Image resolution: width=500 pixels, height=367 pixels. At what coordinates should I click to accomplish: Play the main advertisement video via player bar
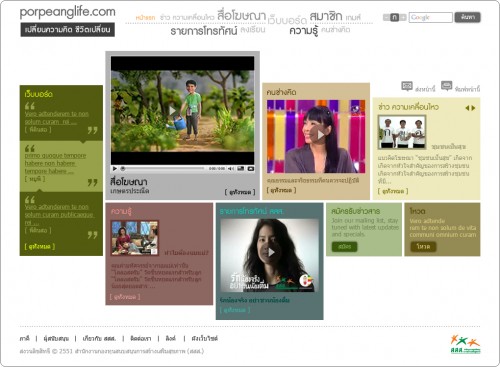pyautogui.click(x=115, y=169)
